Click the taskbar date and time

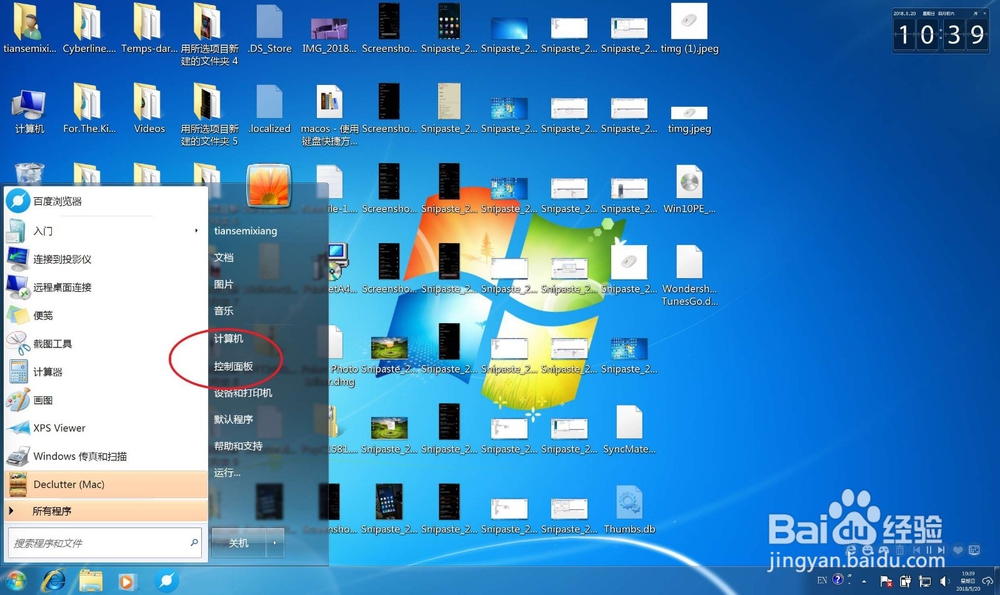[969, 580]
